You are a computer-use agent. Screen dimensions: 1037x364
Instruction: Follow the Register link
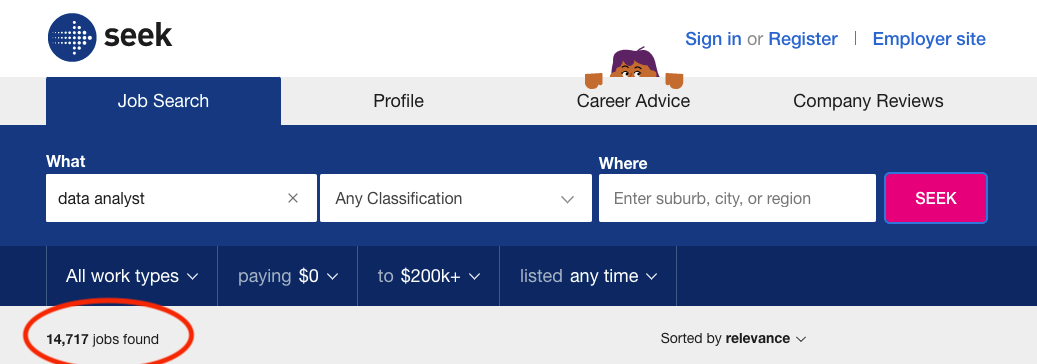pyautogui.click(x=803, y=39)
